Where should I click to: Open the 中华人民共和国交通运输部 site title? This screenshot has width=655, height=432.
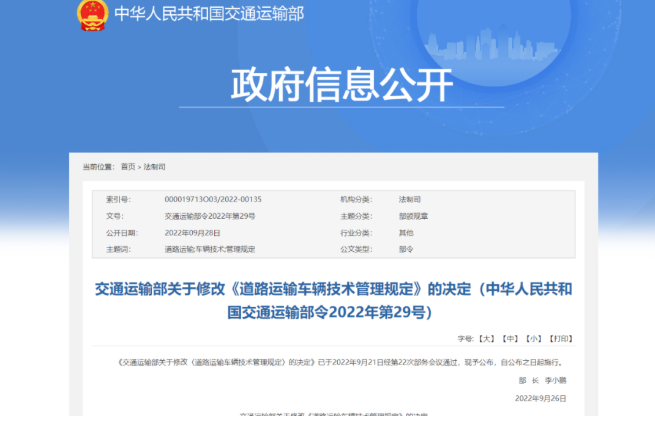(x=209, y=14)
